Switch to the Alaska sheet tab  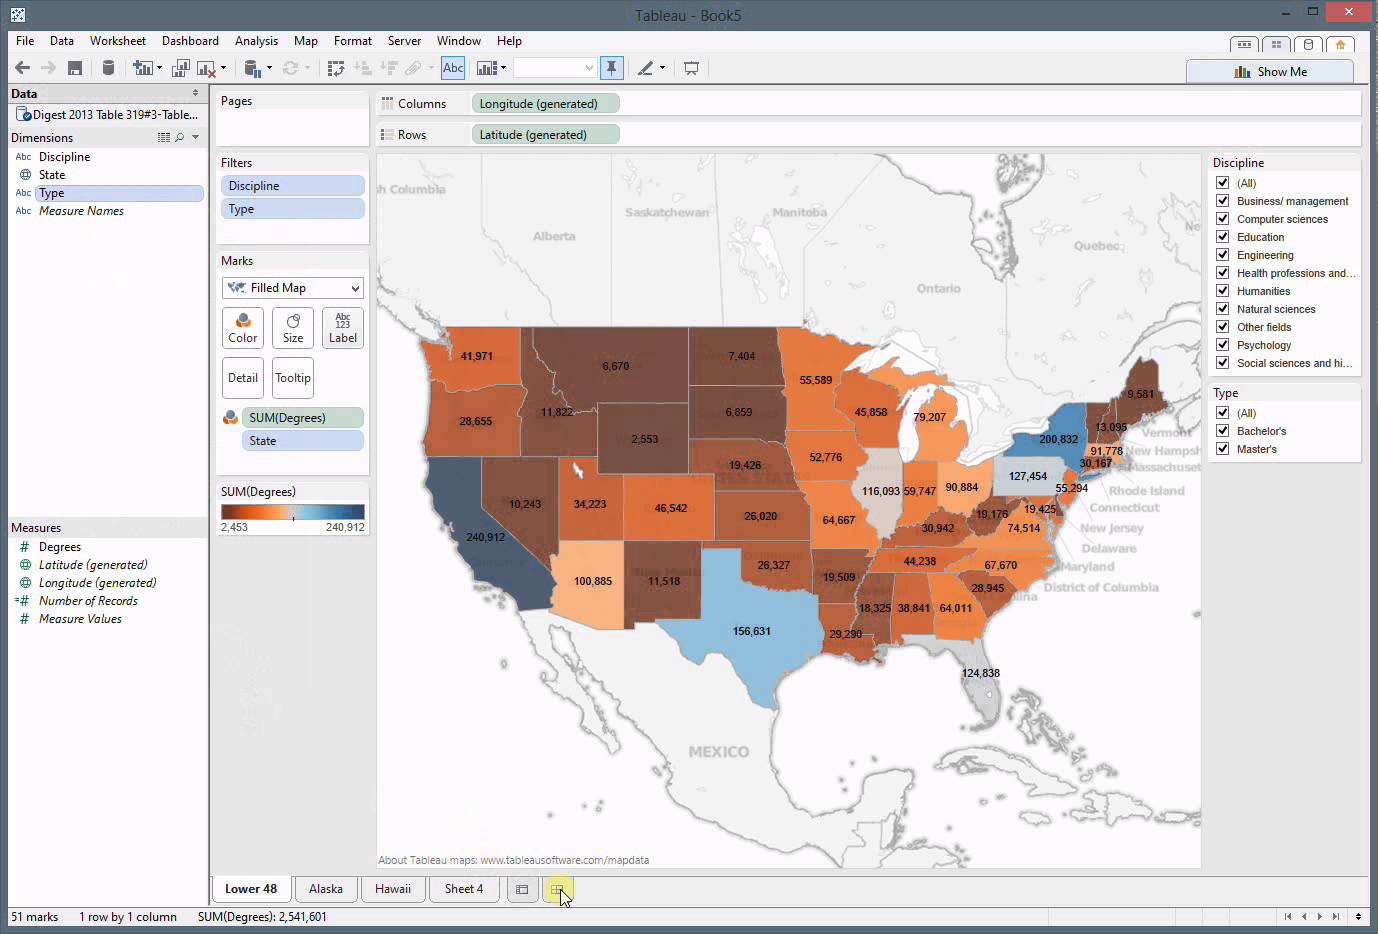click(x=326, y=889)
